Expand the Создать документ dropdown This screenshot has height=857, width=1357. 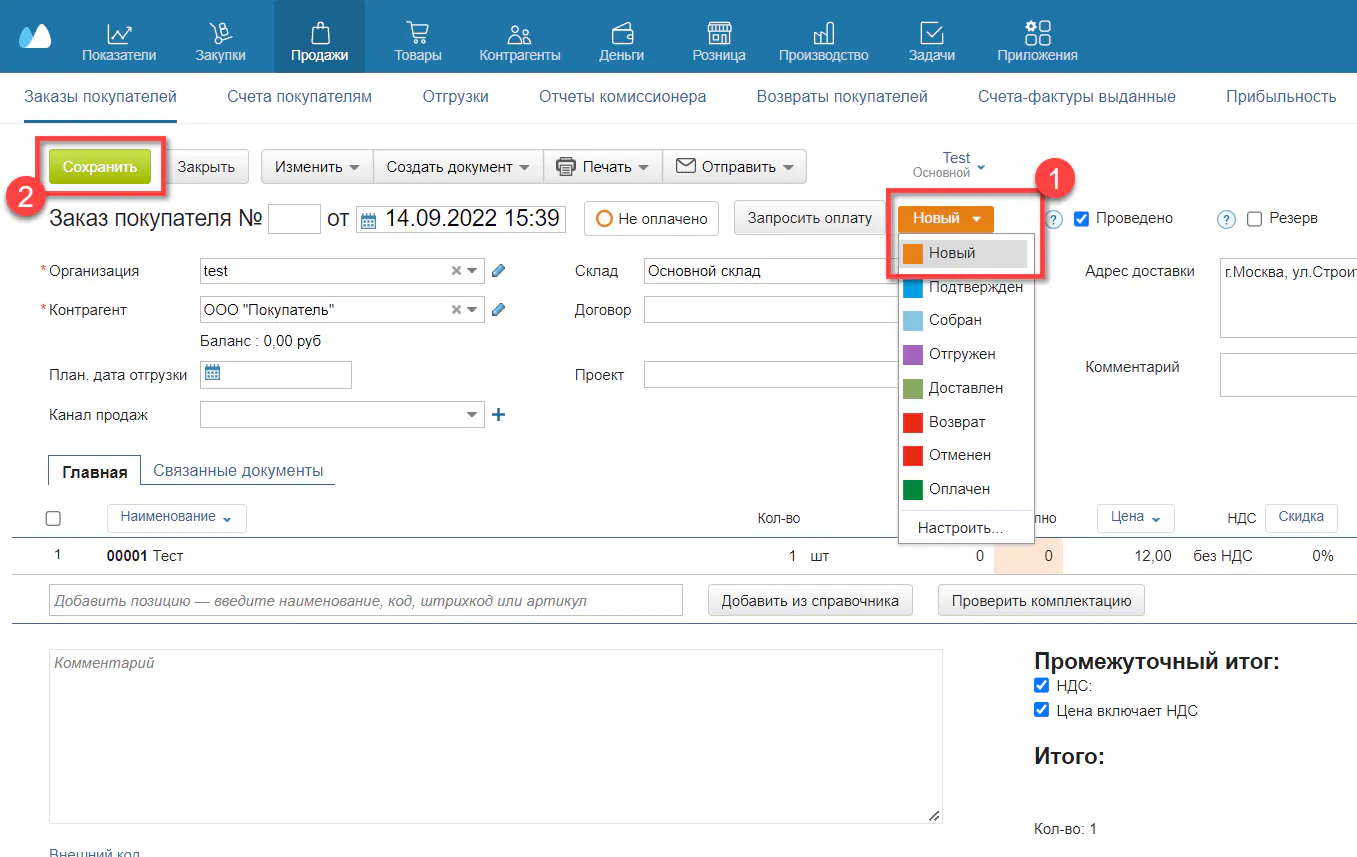click(458, 167)
